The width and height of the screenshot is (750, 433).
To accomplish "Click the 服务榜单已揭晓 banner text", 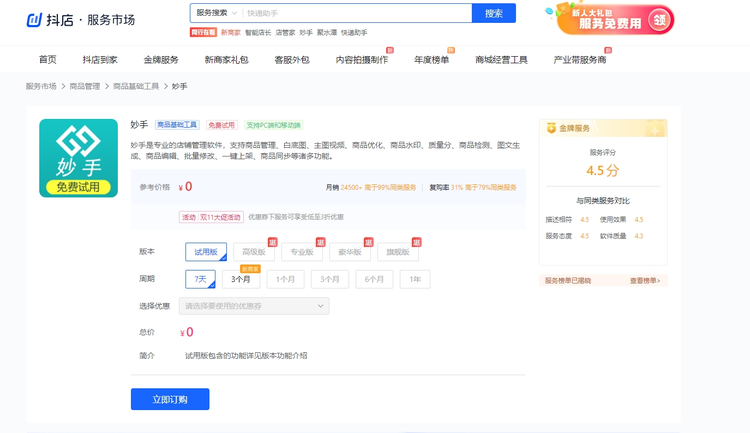I will (568, 281).
